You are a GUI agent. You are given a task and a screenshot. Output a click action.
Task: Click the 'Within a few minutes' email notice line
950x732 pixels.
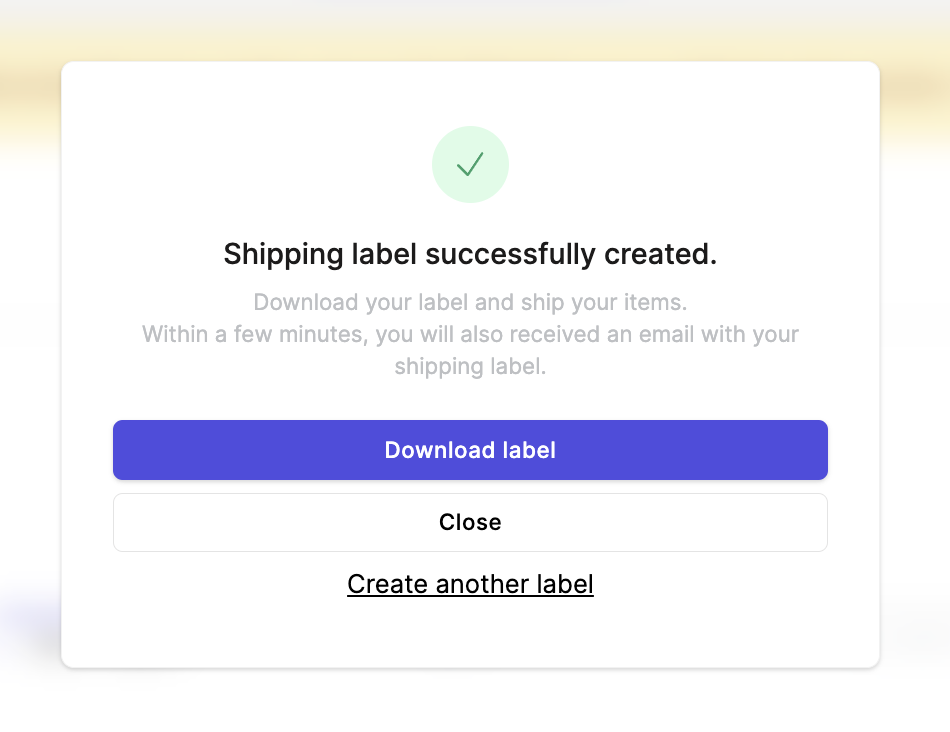coord(470,334)
